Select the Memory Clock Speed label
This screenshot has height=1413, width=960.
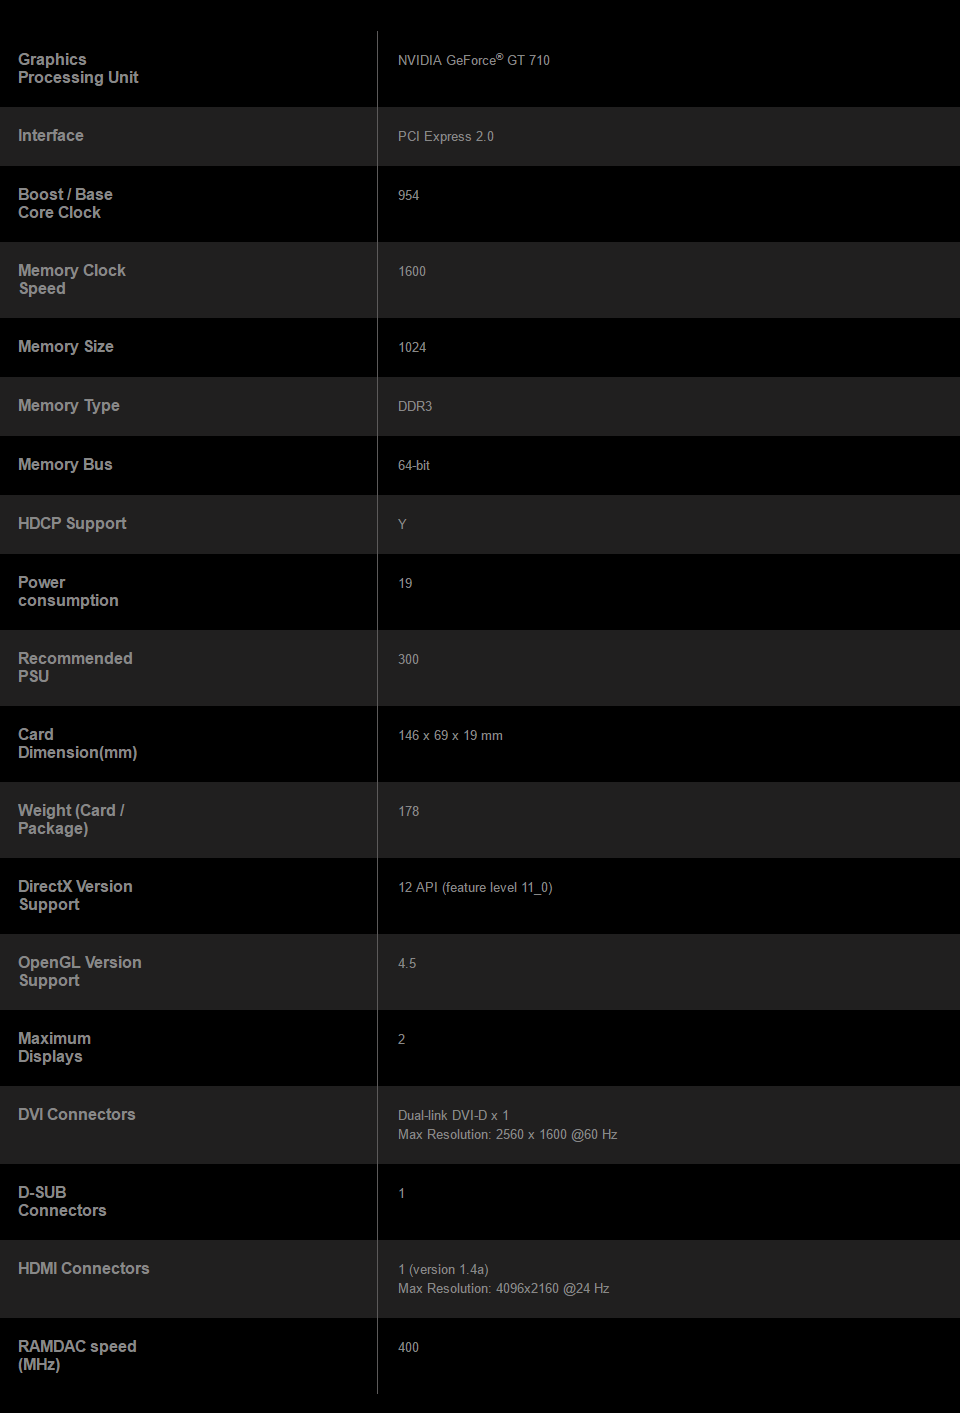72,280
